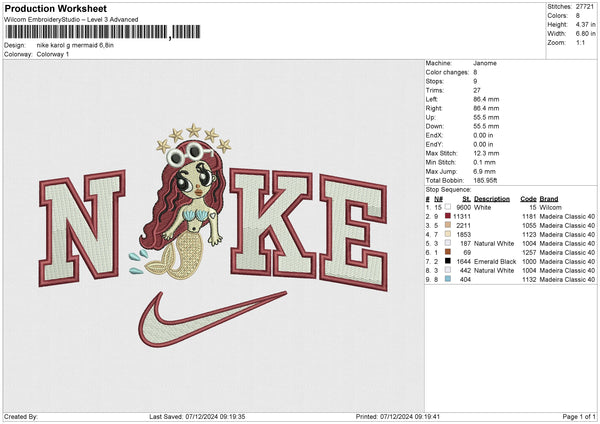Click the Max Stitch value 12.3 mm
The image size is (600, 424).
click(486, 153)
